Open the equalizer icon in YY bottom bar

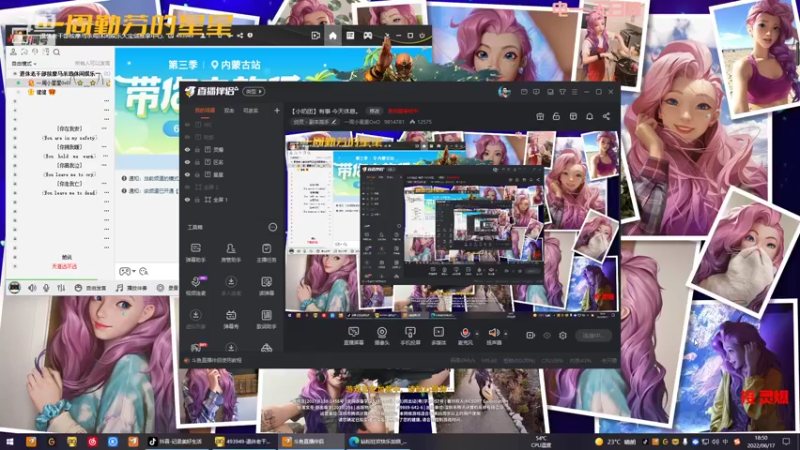click(61, 288)
